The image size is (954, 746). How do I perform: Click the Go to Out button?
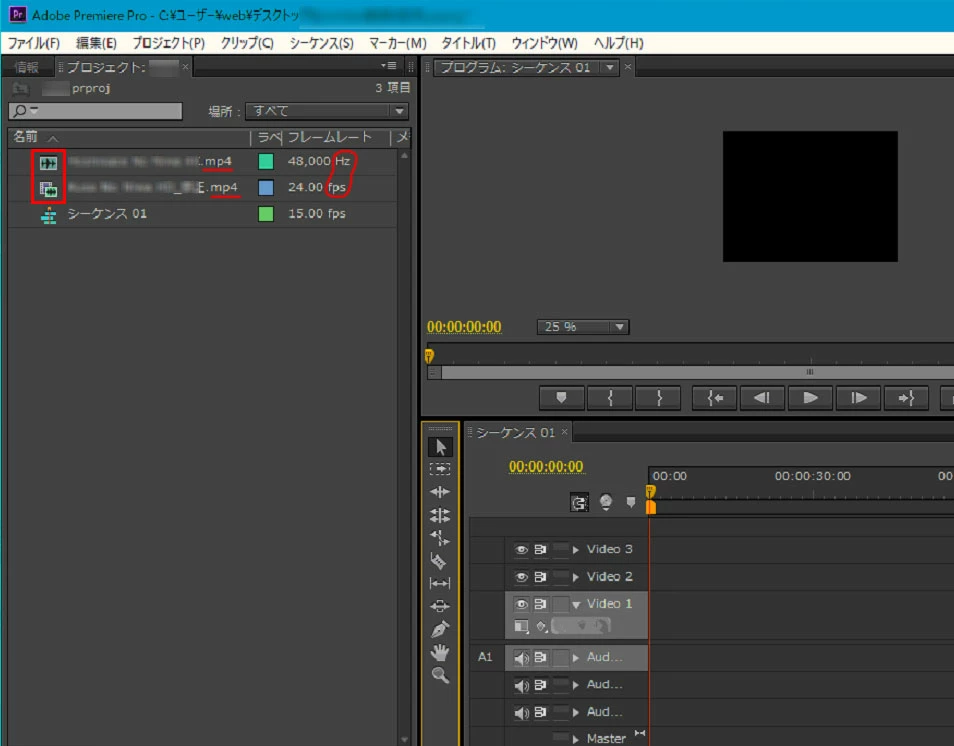(x=907, y=398)
